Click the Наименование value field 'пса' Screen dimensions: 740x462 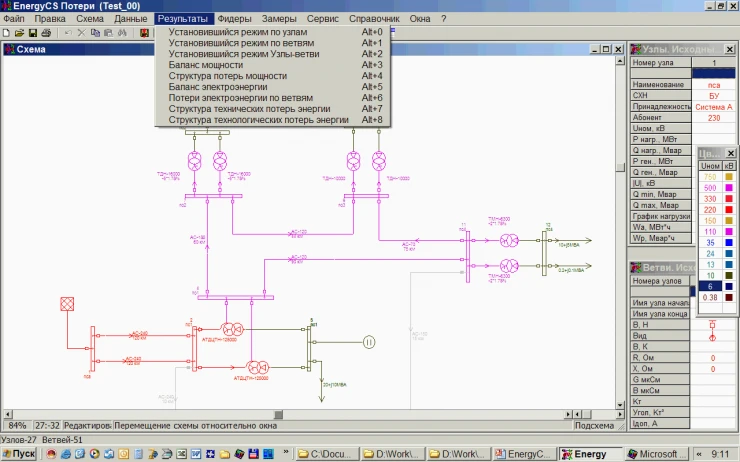point(713,85)
